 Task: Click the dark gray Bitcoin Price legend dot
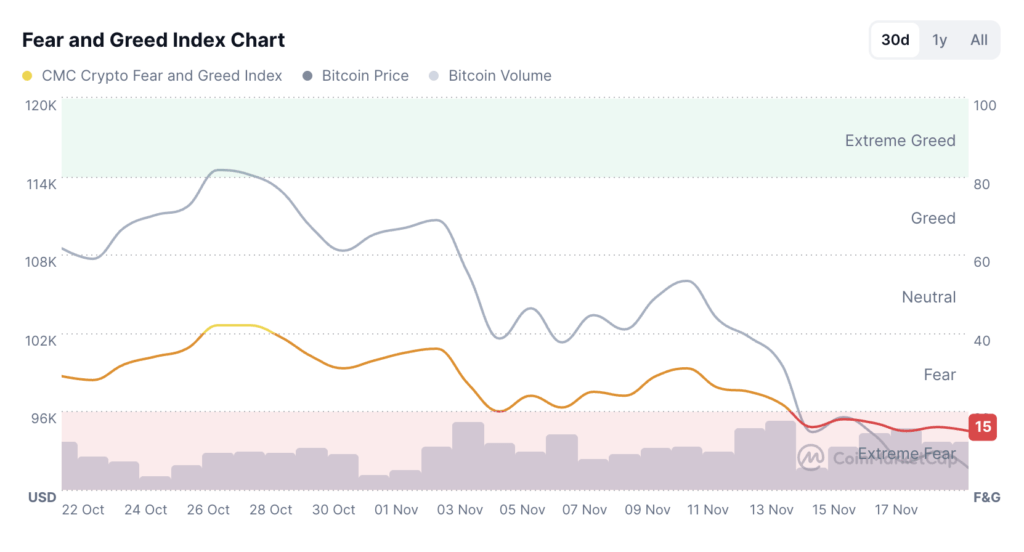(308, 76)
